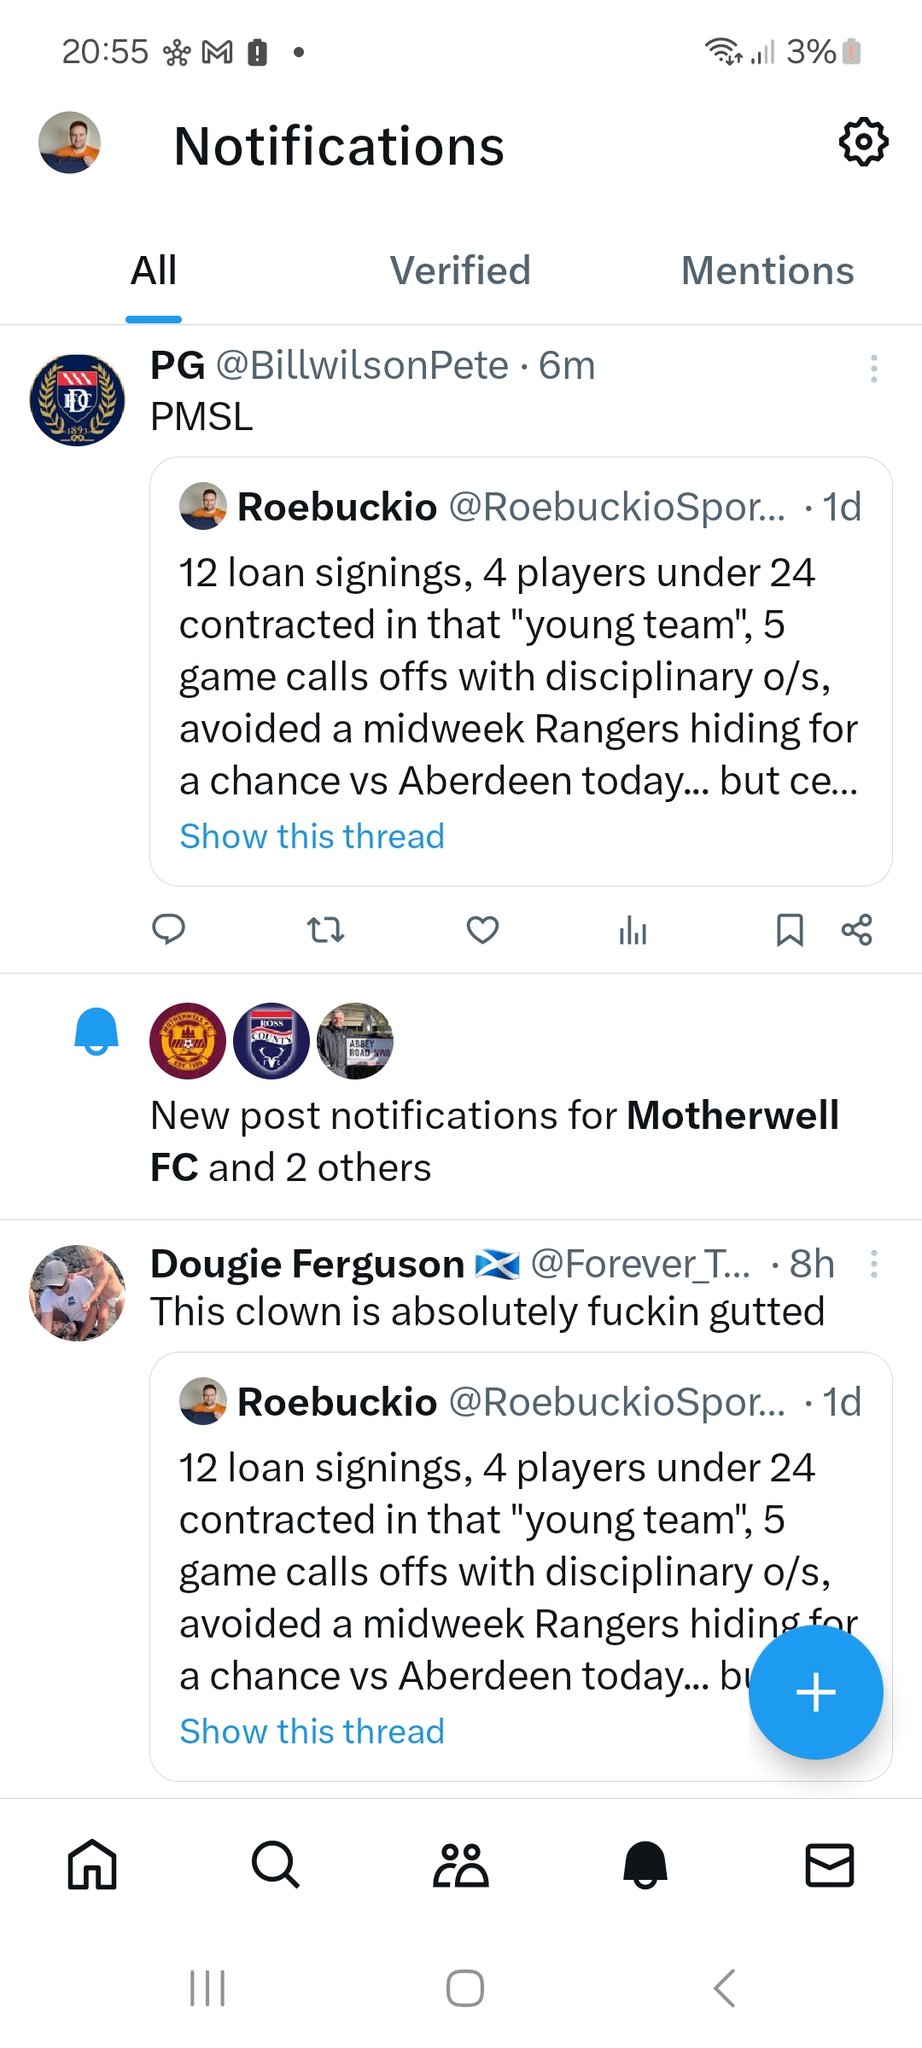This screenshot has width=922, height=2048.
Task: Open the Search page
Action: 275,1865
